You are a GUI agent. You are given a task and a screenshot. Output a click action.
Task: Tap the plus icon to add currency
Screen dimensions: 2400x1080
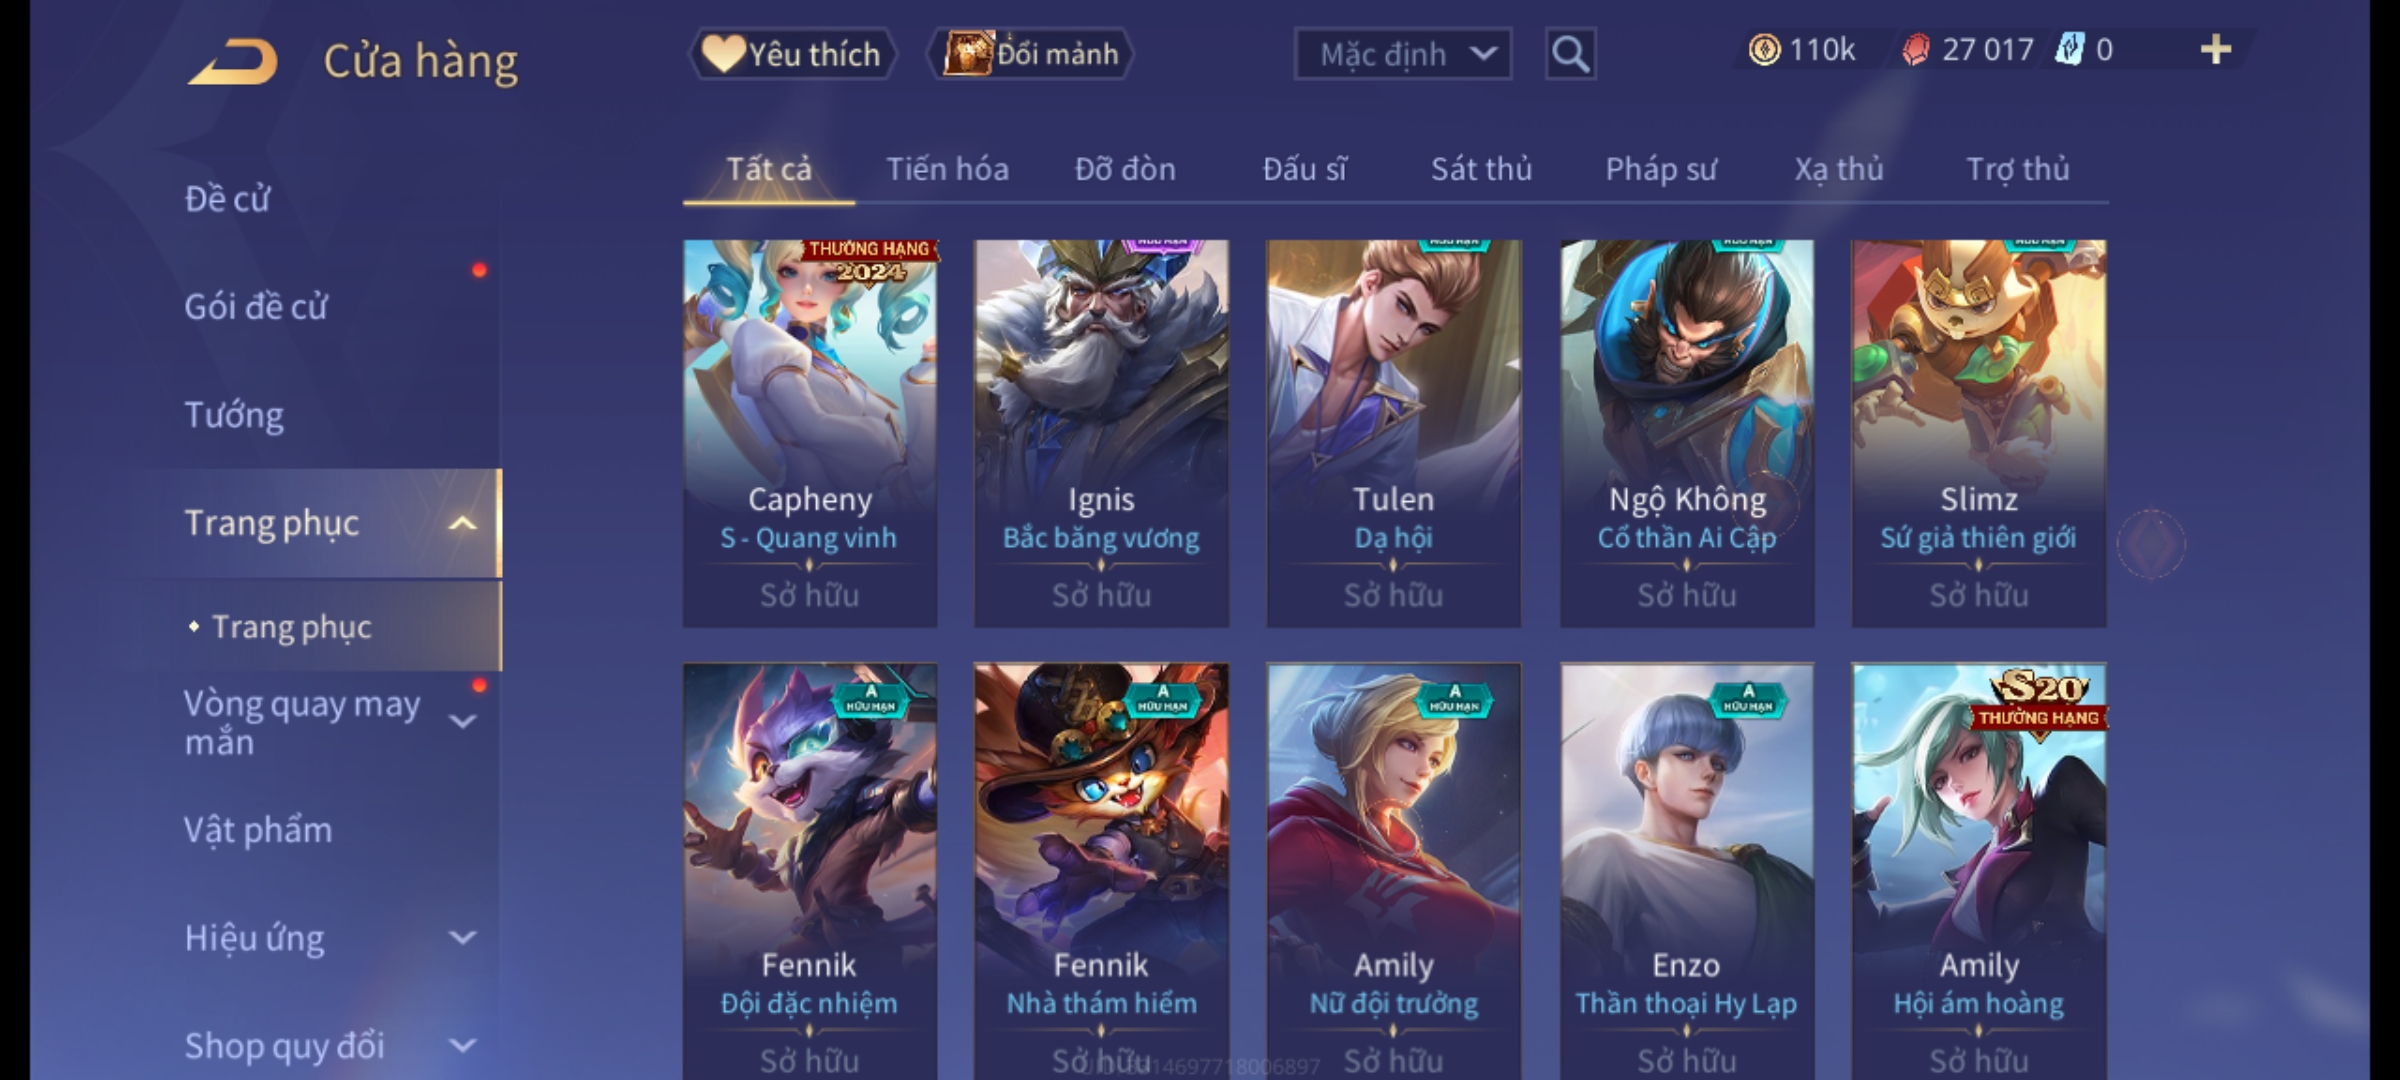tap(2216, 50)
